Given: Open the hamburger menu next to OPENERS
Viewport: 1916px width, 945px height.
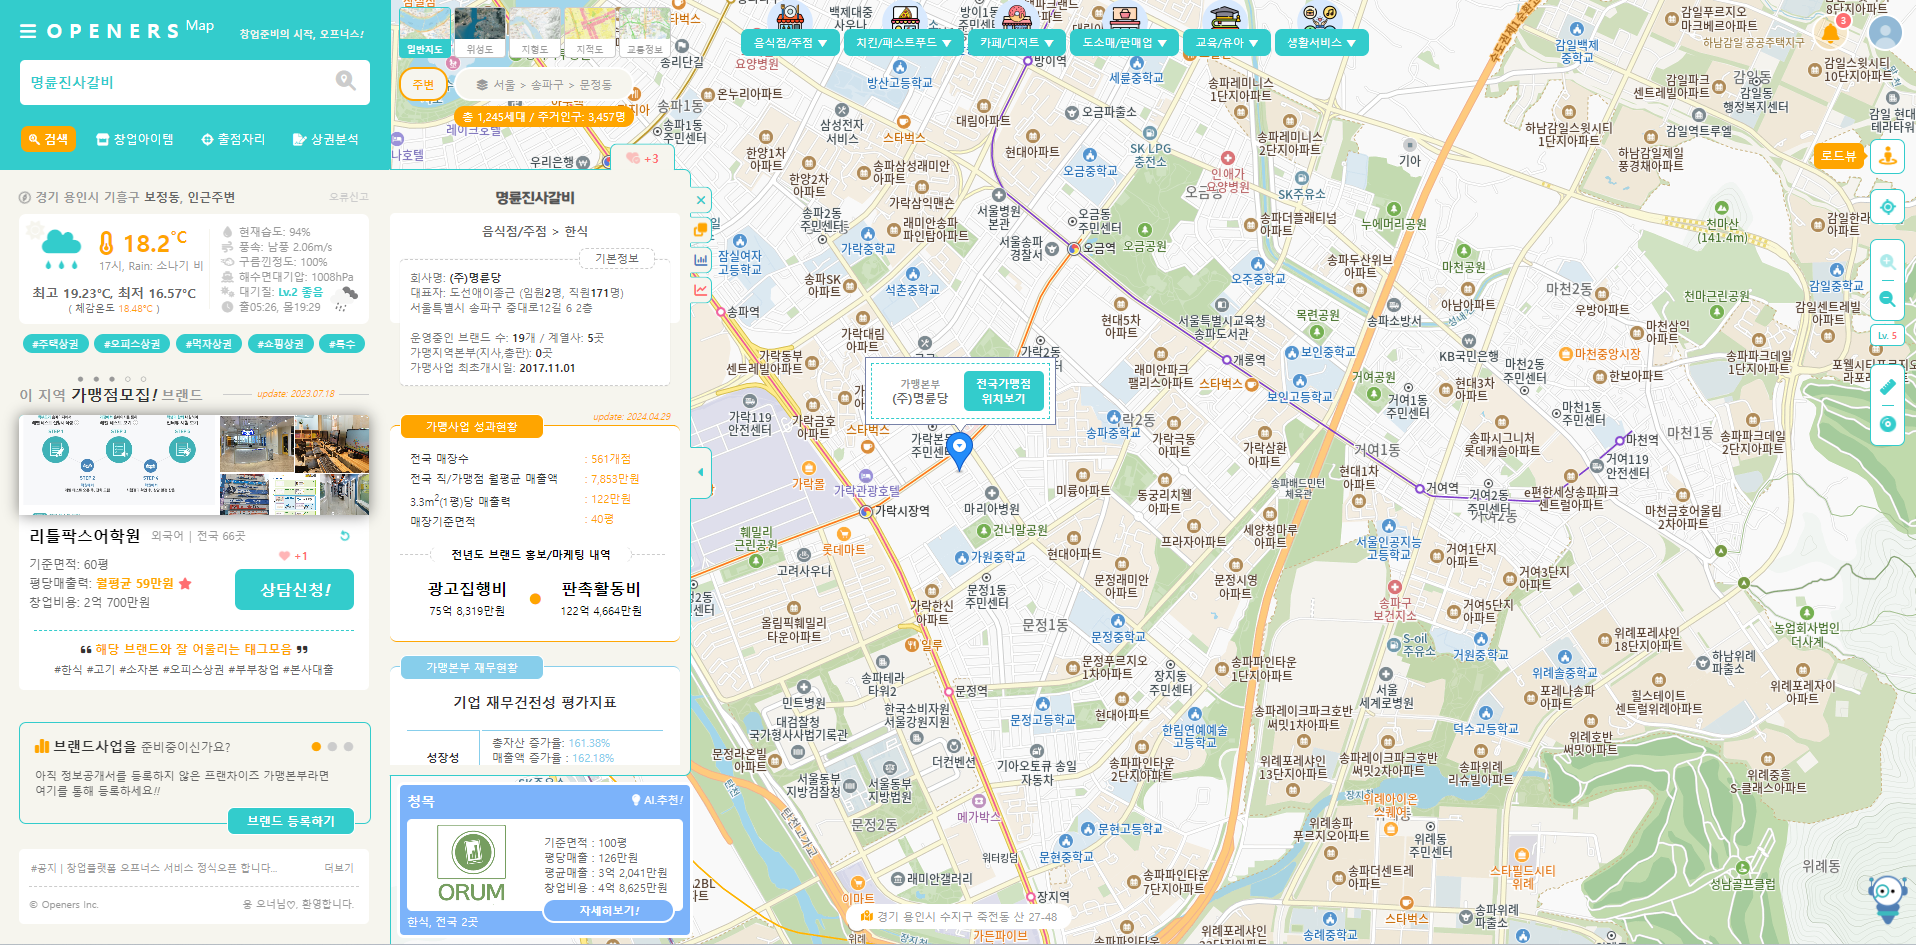Looking at the screenshot, I should point(28,31).
